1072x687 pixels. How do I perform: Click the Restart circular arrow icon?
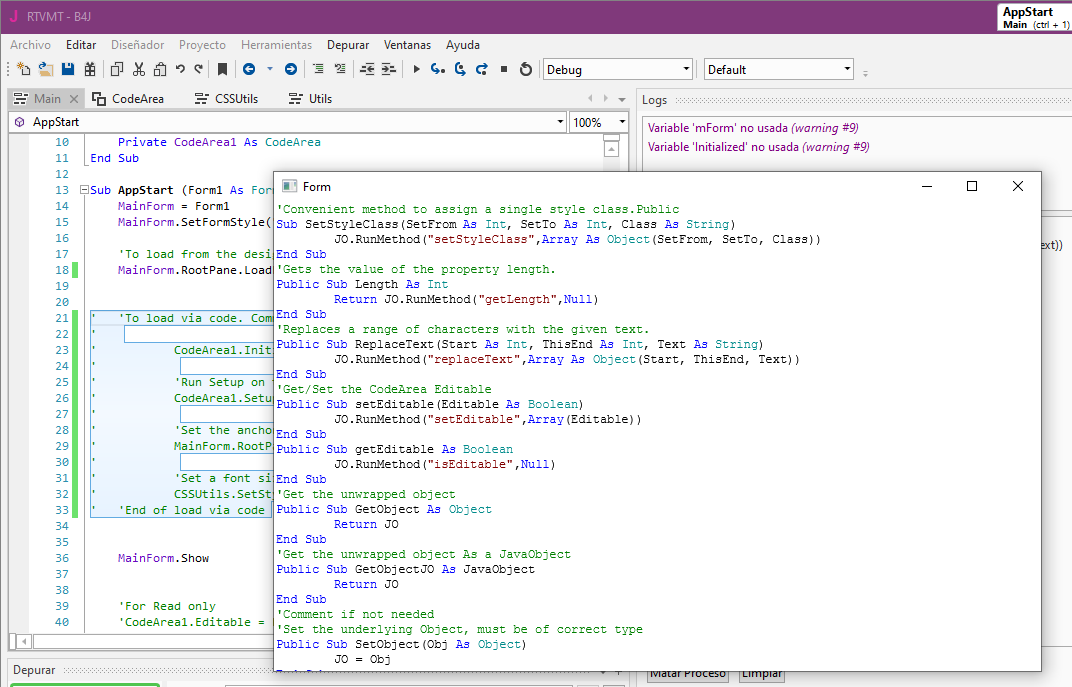click(x=526, y=69)
